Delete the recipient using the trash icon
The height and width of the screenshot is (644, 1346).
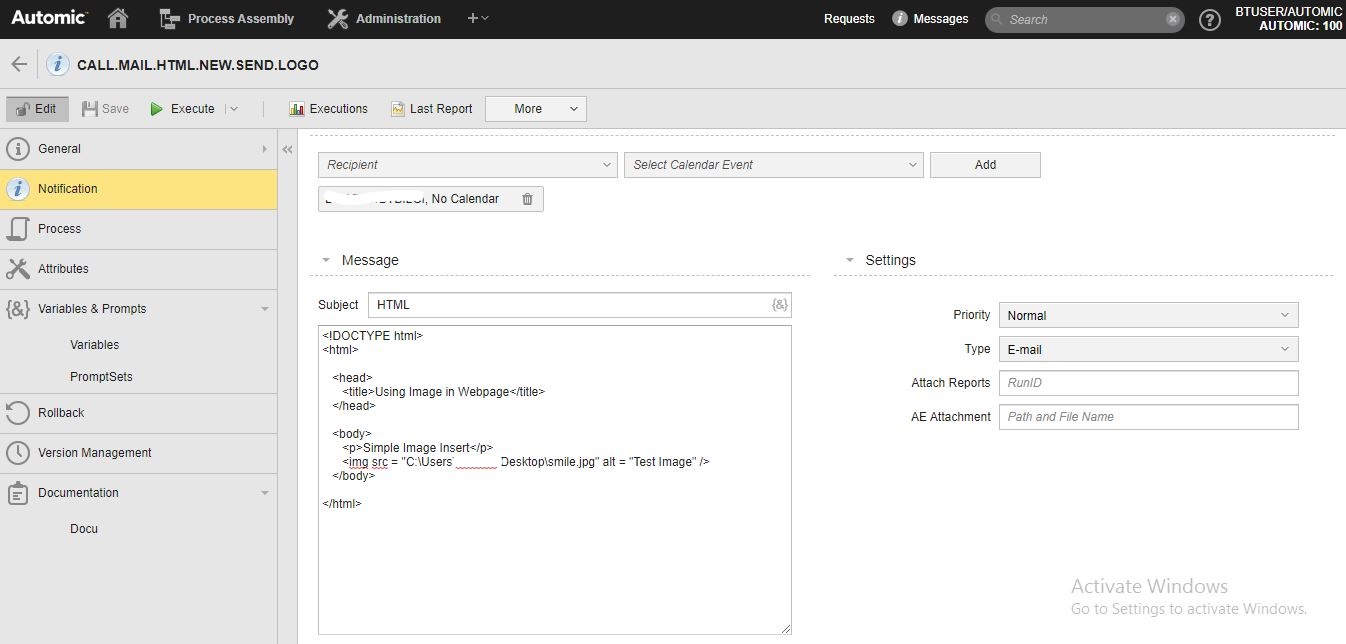point(527,199)
